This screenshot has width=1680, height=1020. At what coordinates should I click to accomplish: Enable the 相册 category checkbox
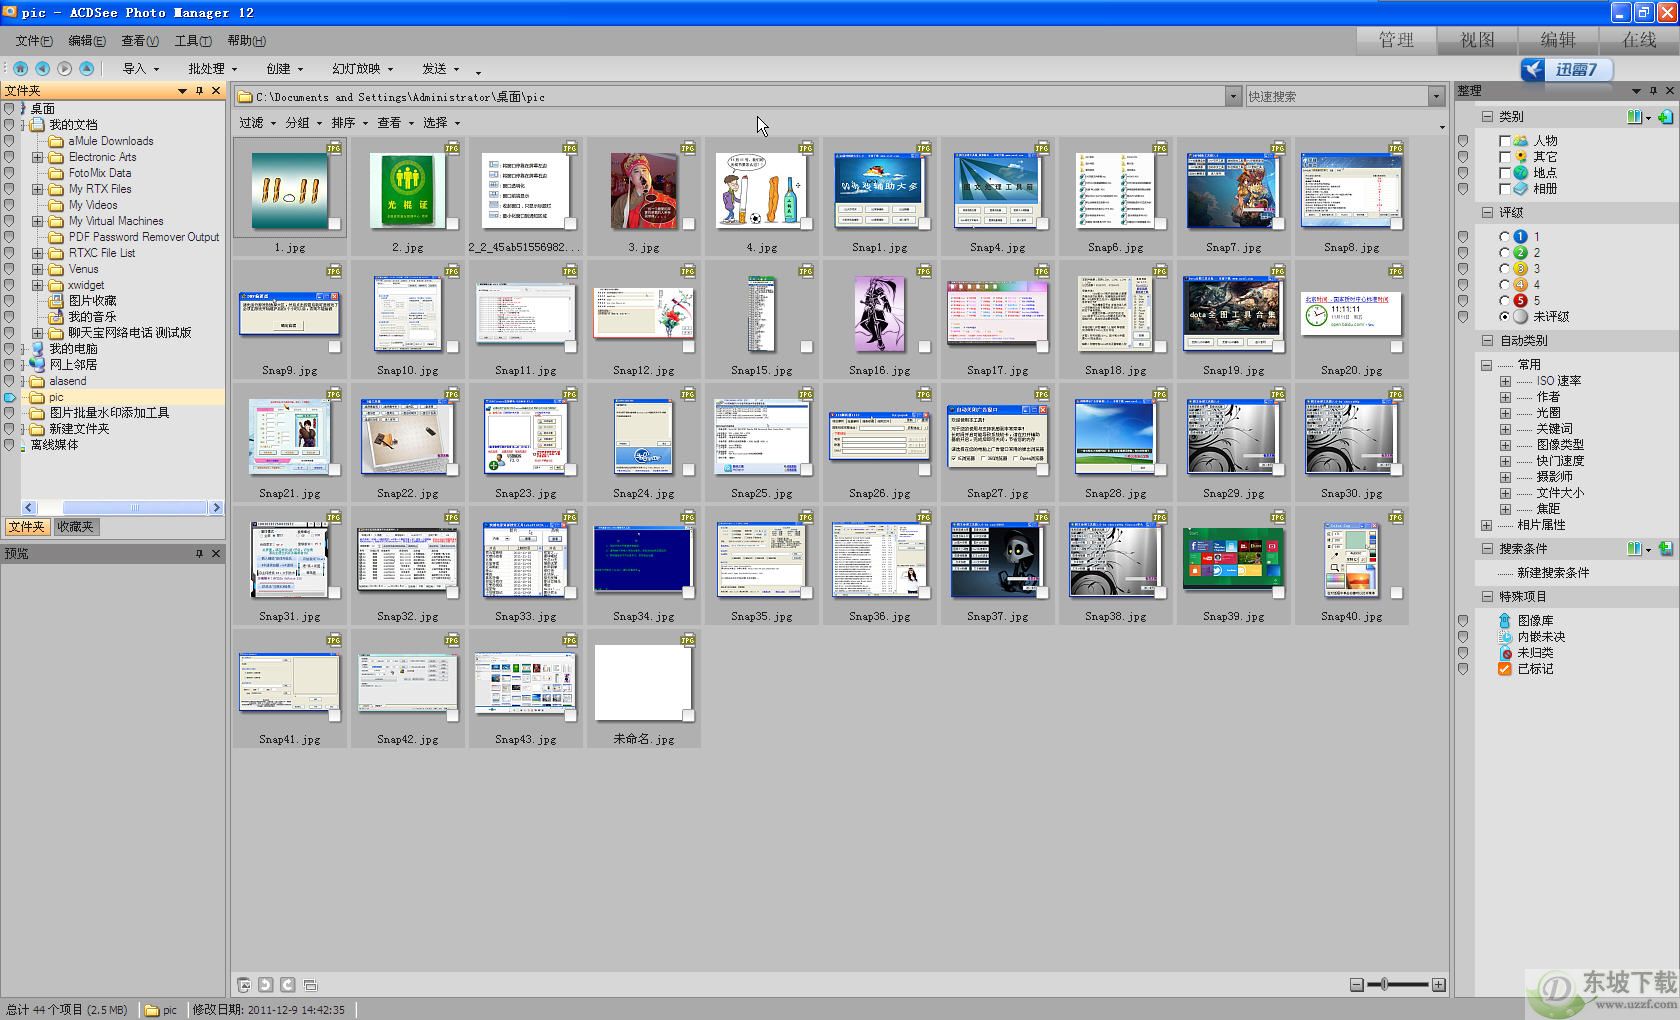coord(1505,189)
